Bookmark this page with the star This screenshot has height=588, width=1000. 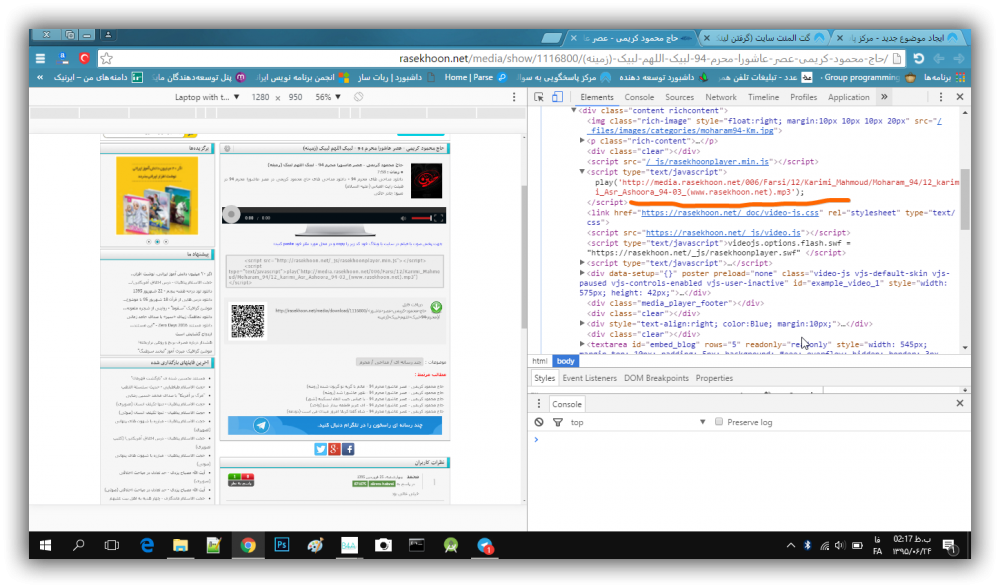click(106, 58)
